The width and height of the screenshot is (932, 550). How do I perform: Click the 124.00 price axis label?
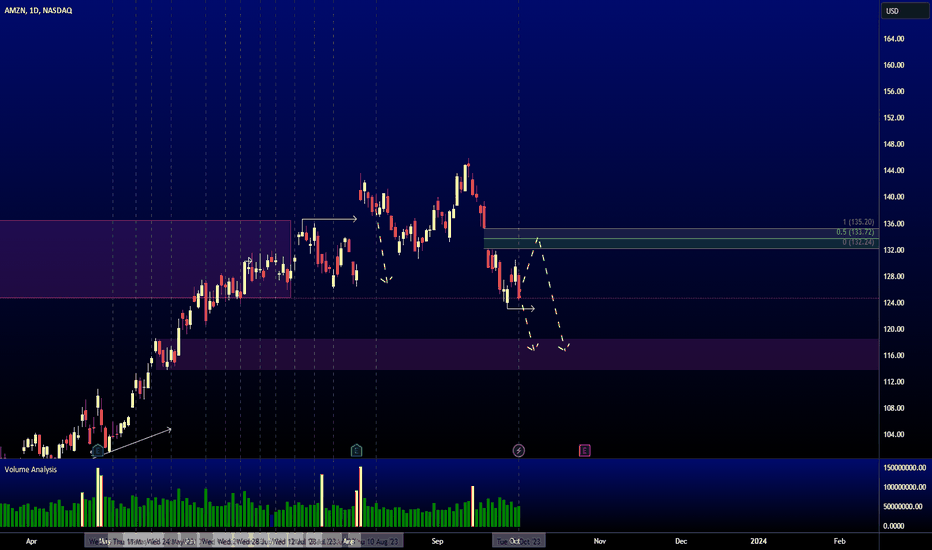pyautogui.click(x=893, y=303)
